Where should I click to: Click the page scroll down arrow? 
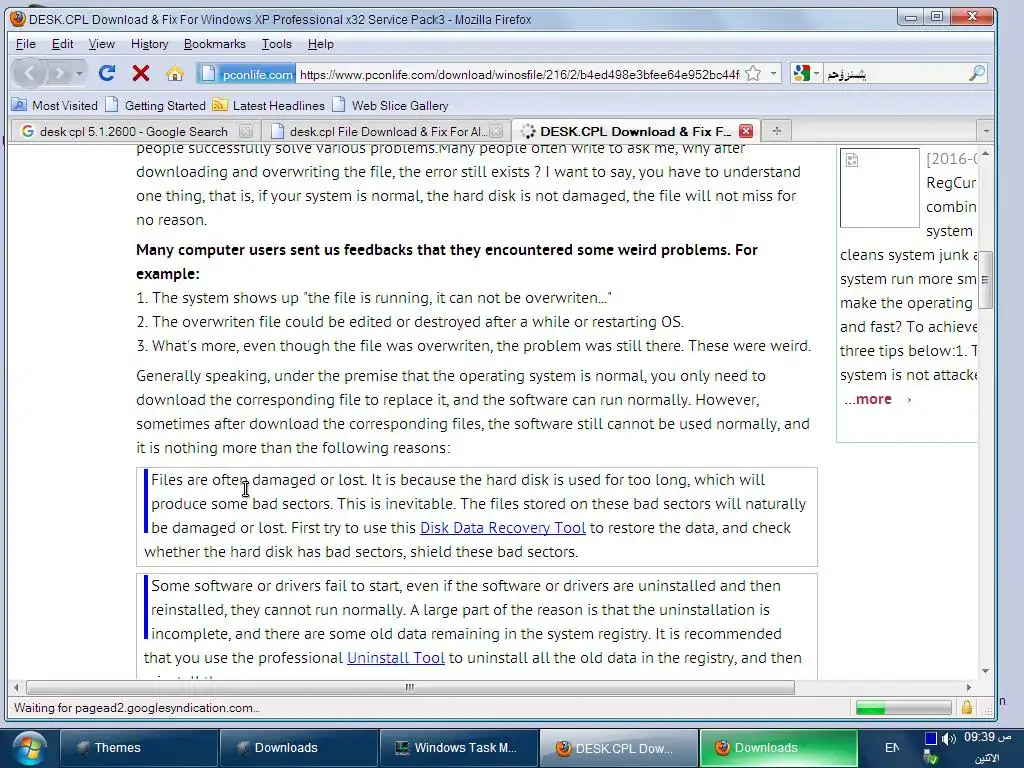pos(985,671)
